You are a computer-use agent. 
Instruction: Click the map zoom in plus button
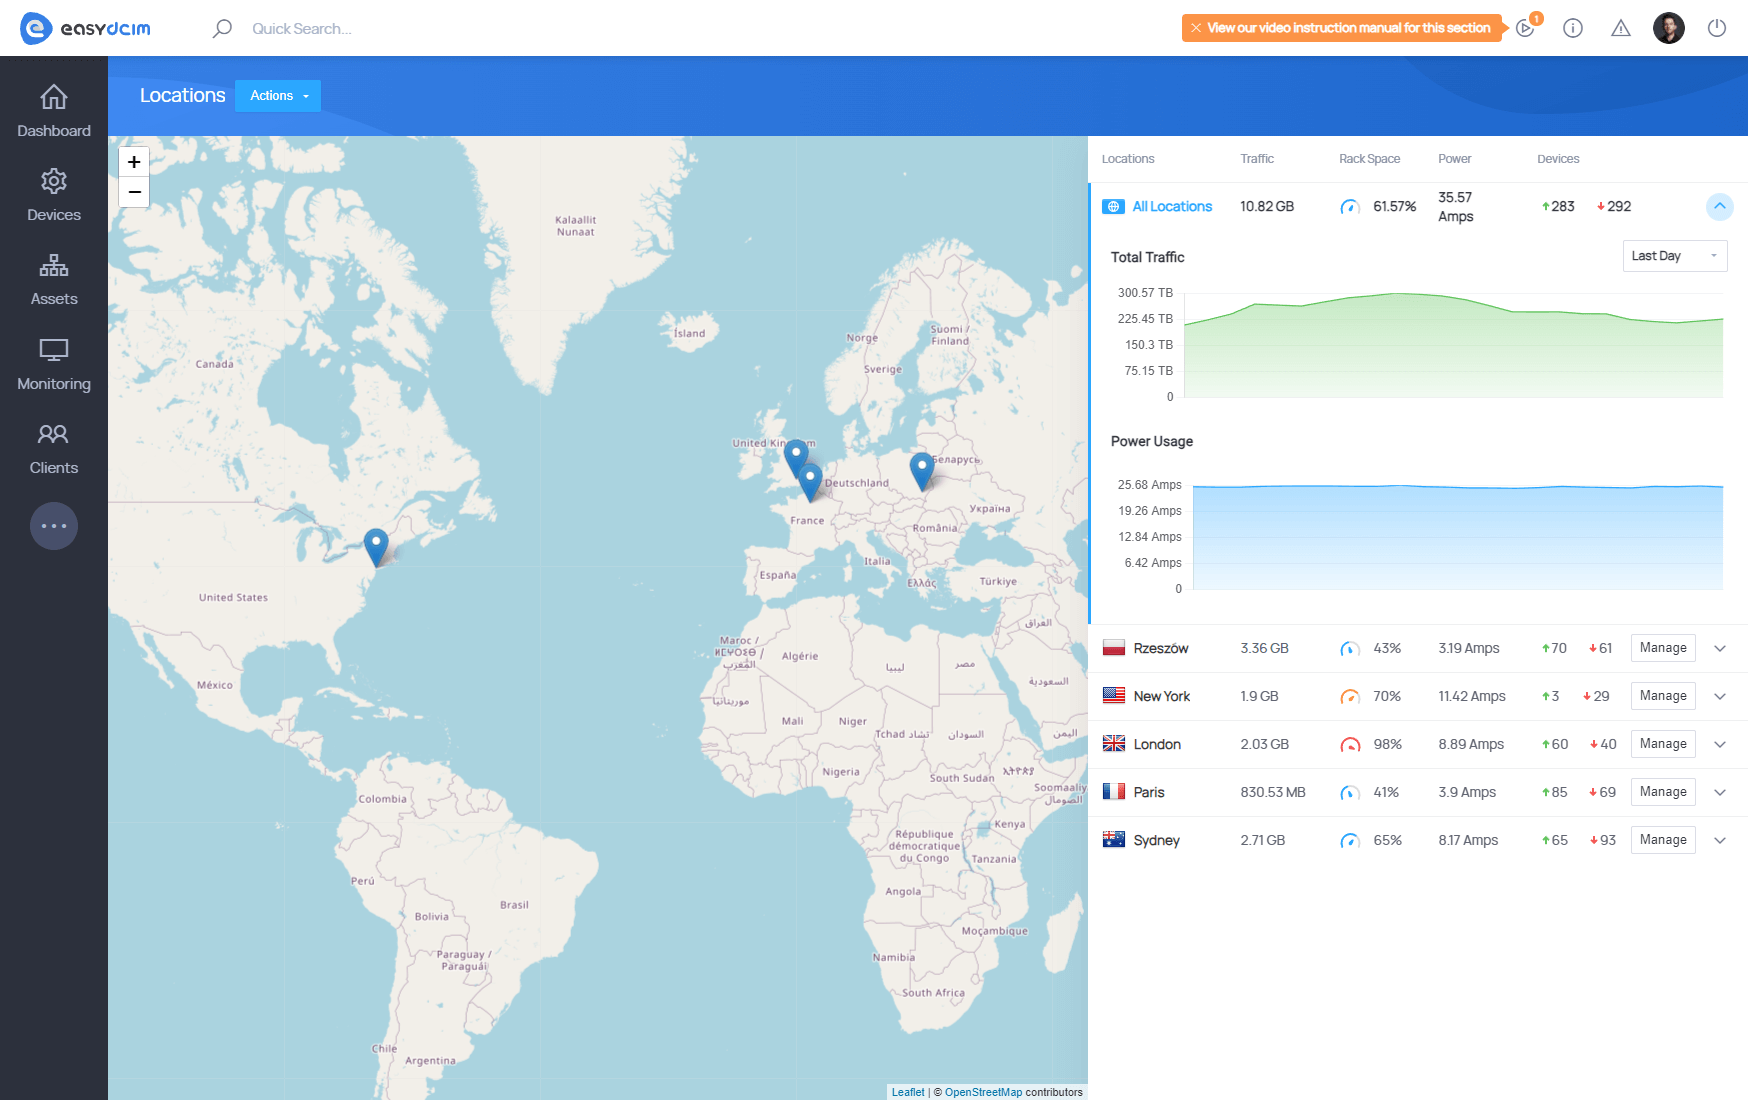[134, 162]
